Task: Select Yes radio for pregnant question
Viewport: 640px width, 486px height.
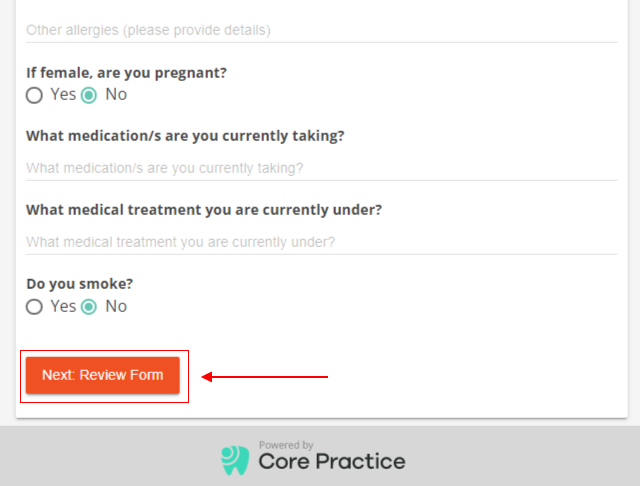Action: [34, 95]
